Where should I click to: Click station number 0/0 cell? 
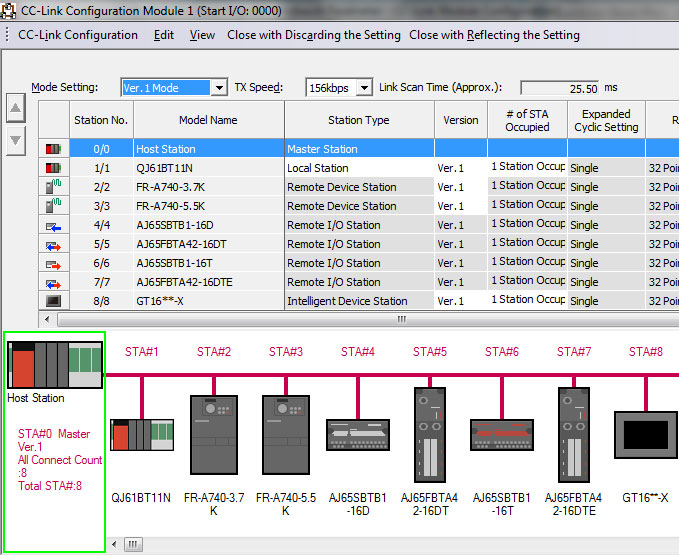(x=101, y=149)
